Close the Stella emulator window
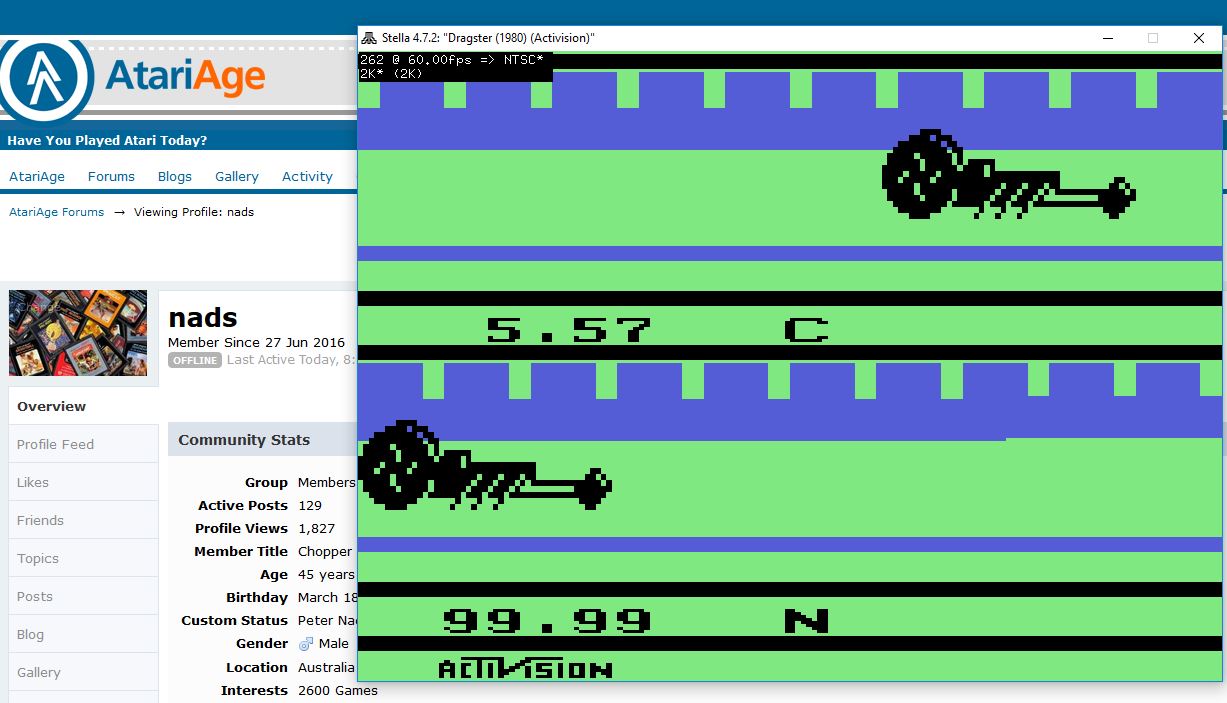The width and height of the screenshot is (1227, 703). 1199,38
